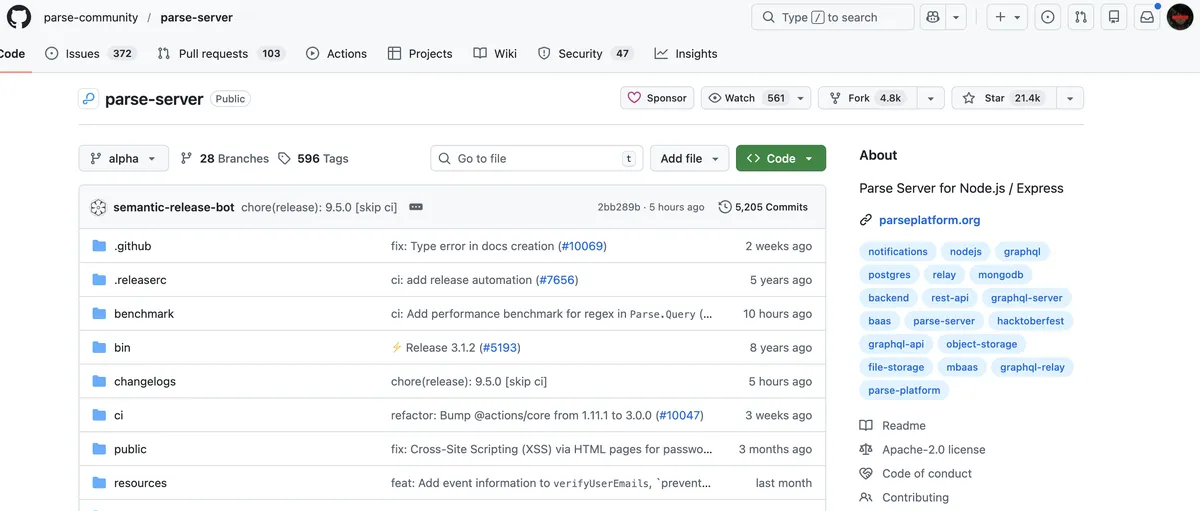Open the .github folder
This screenshot has height=511, width=1200.
[132, 246]
